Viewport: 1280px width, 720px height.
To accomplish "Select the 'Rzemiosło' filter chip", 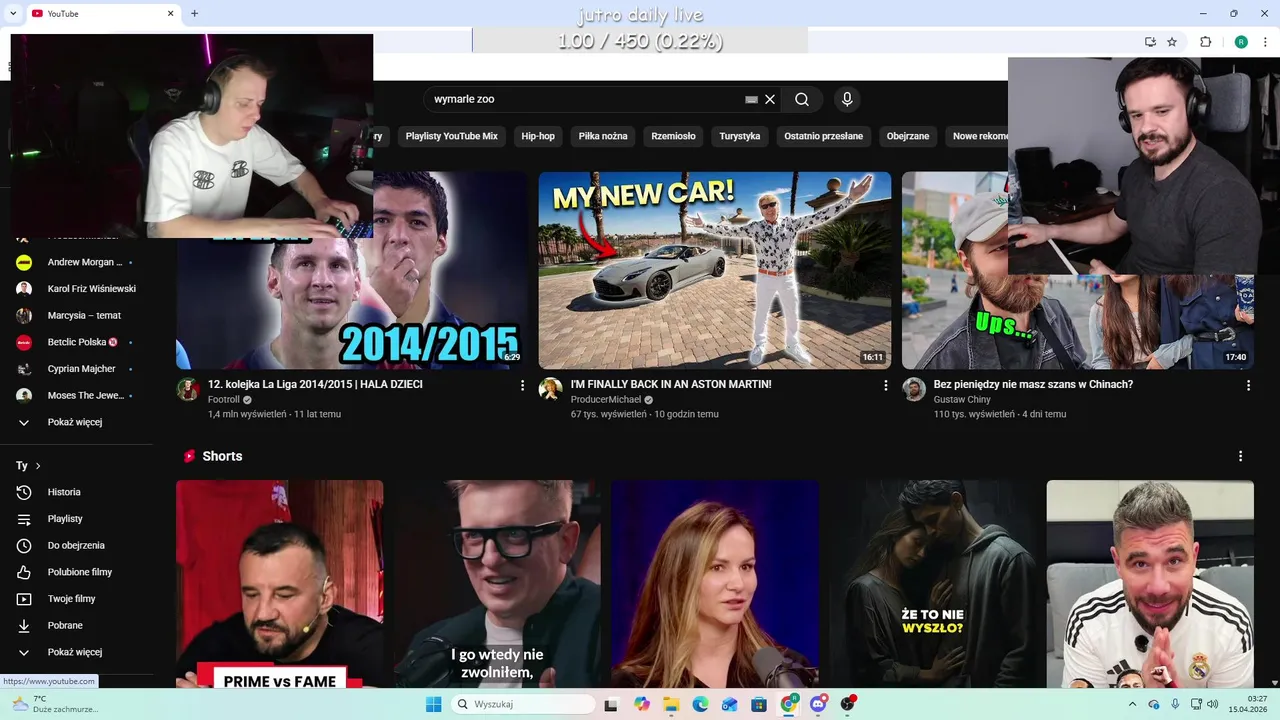I will [673, 136].
